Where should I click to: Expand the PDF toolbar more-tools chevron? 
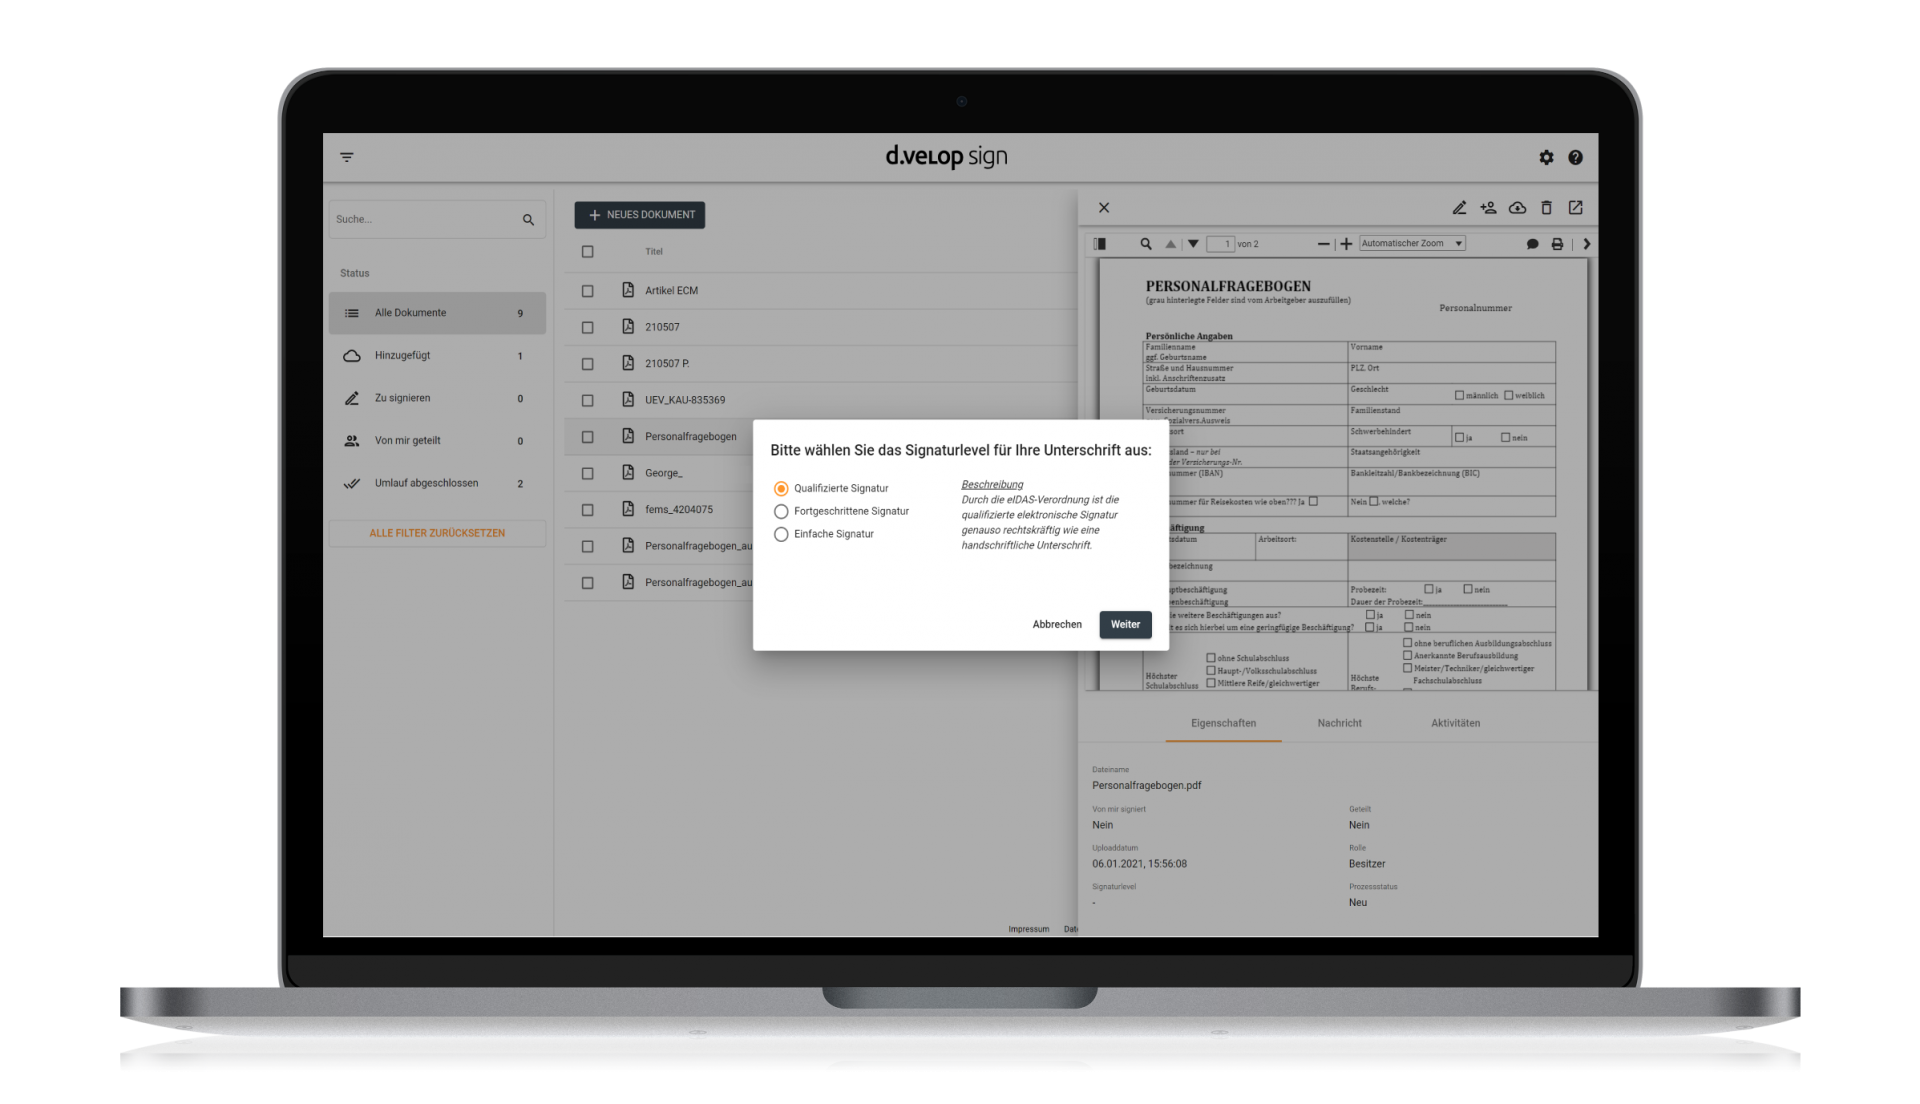click(1586, 244)
